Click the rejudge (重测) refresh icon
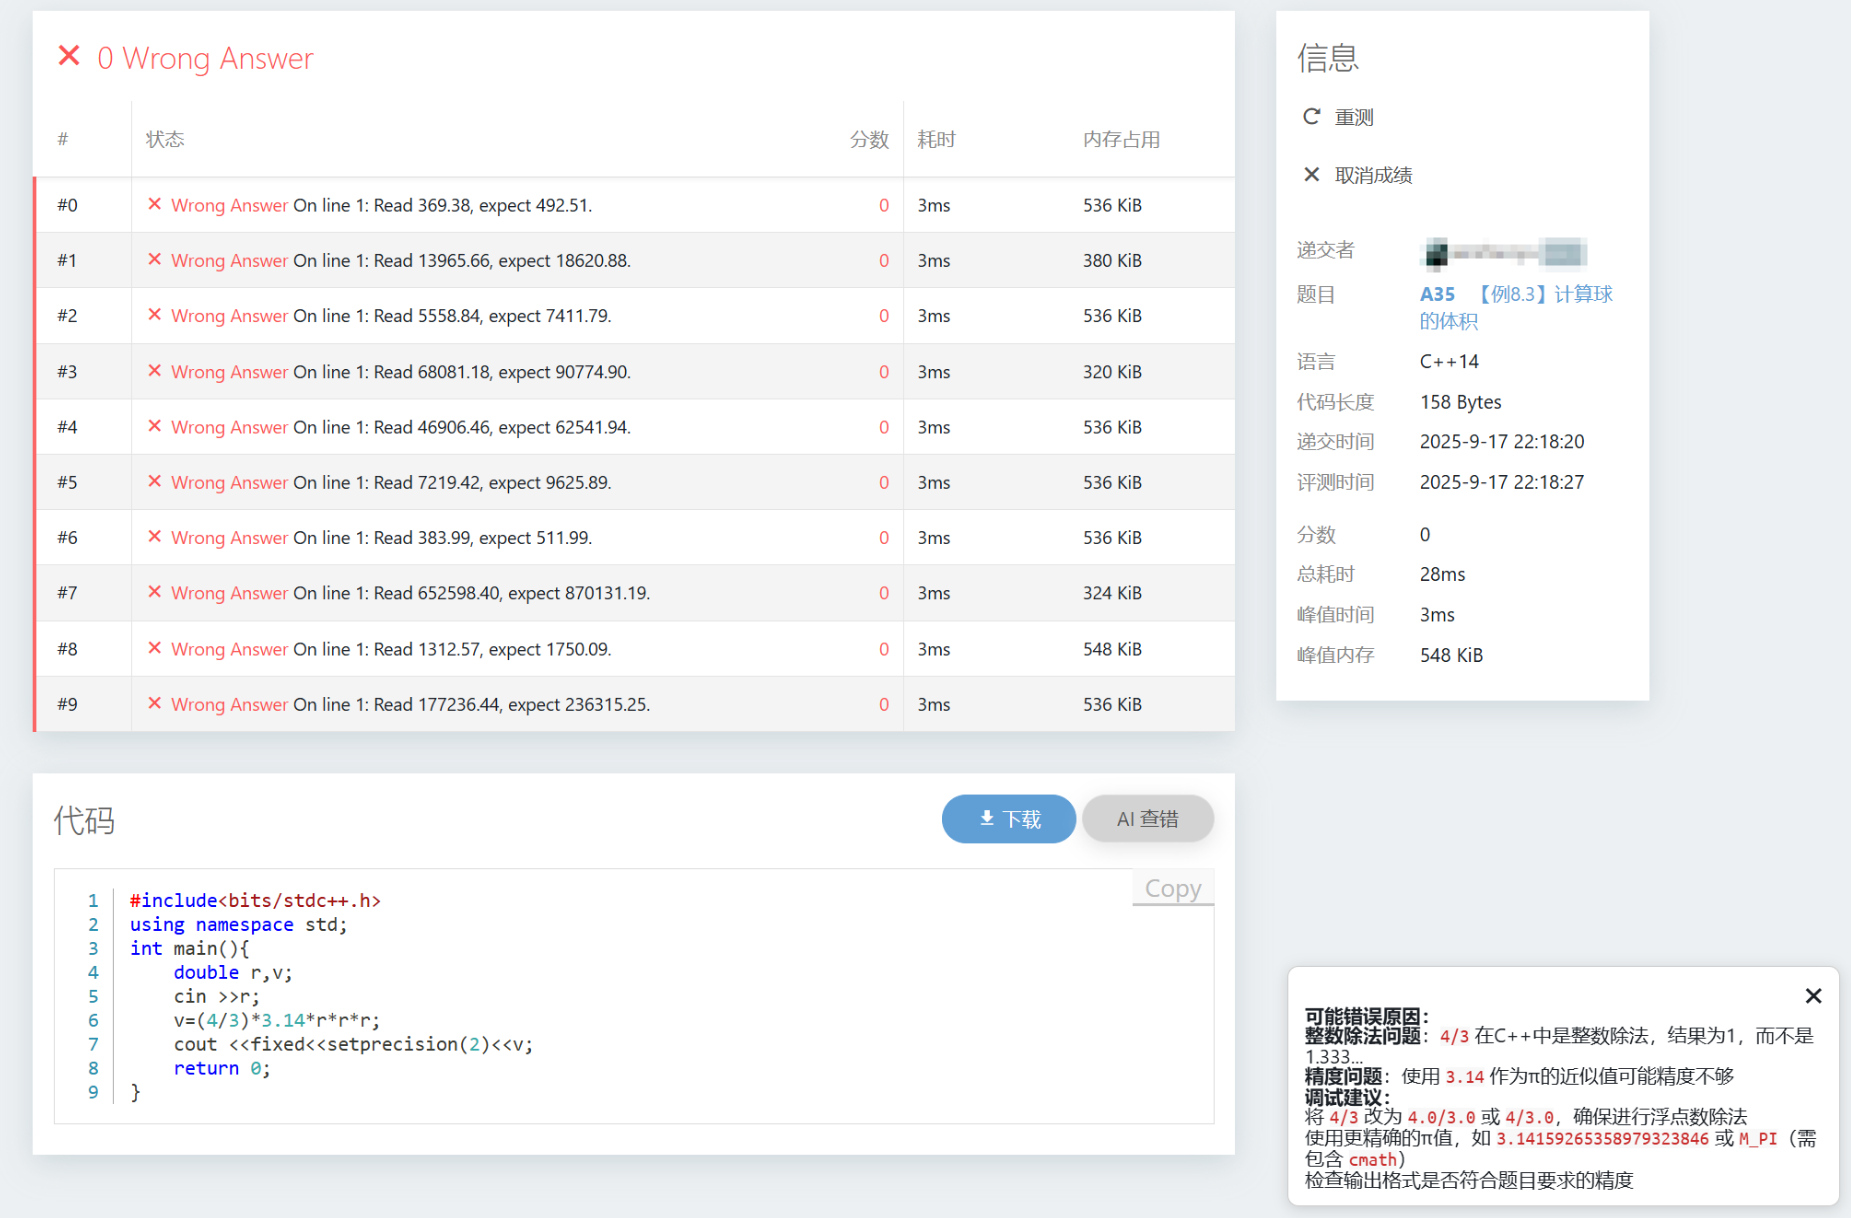This screenshot has height=1218, width=1851. click(1311, 117)
